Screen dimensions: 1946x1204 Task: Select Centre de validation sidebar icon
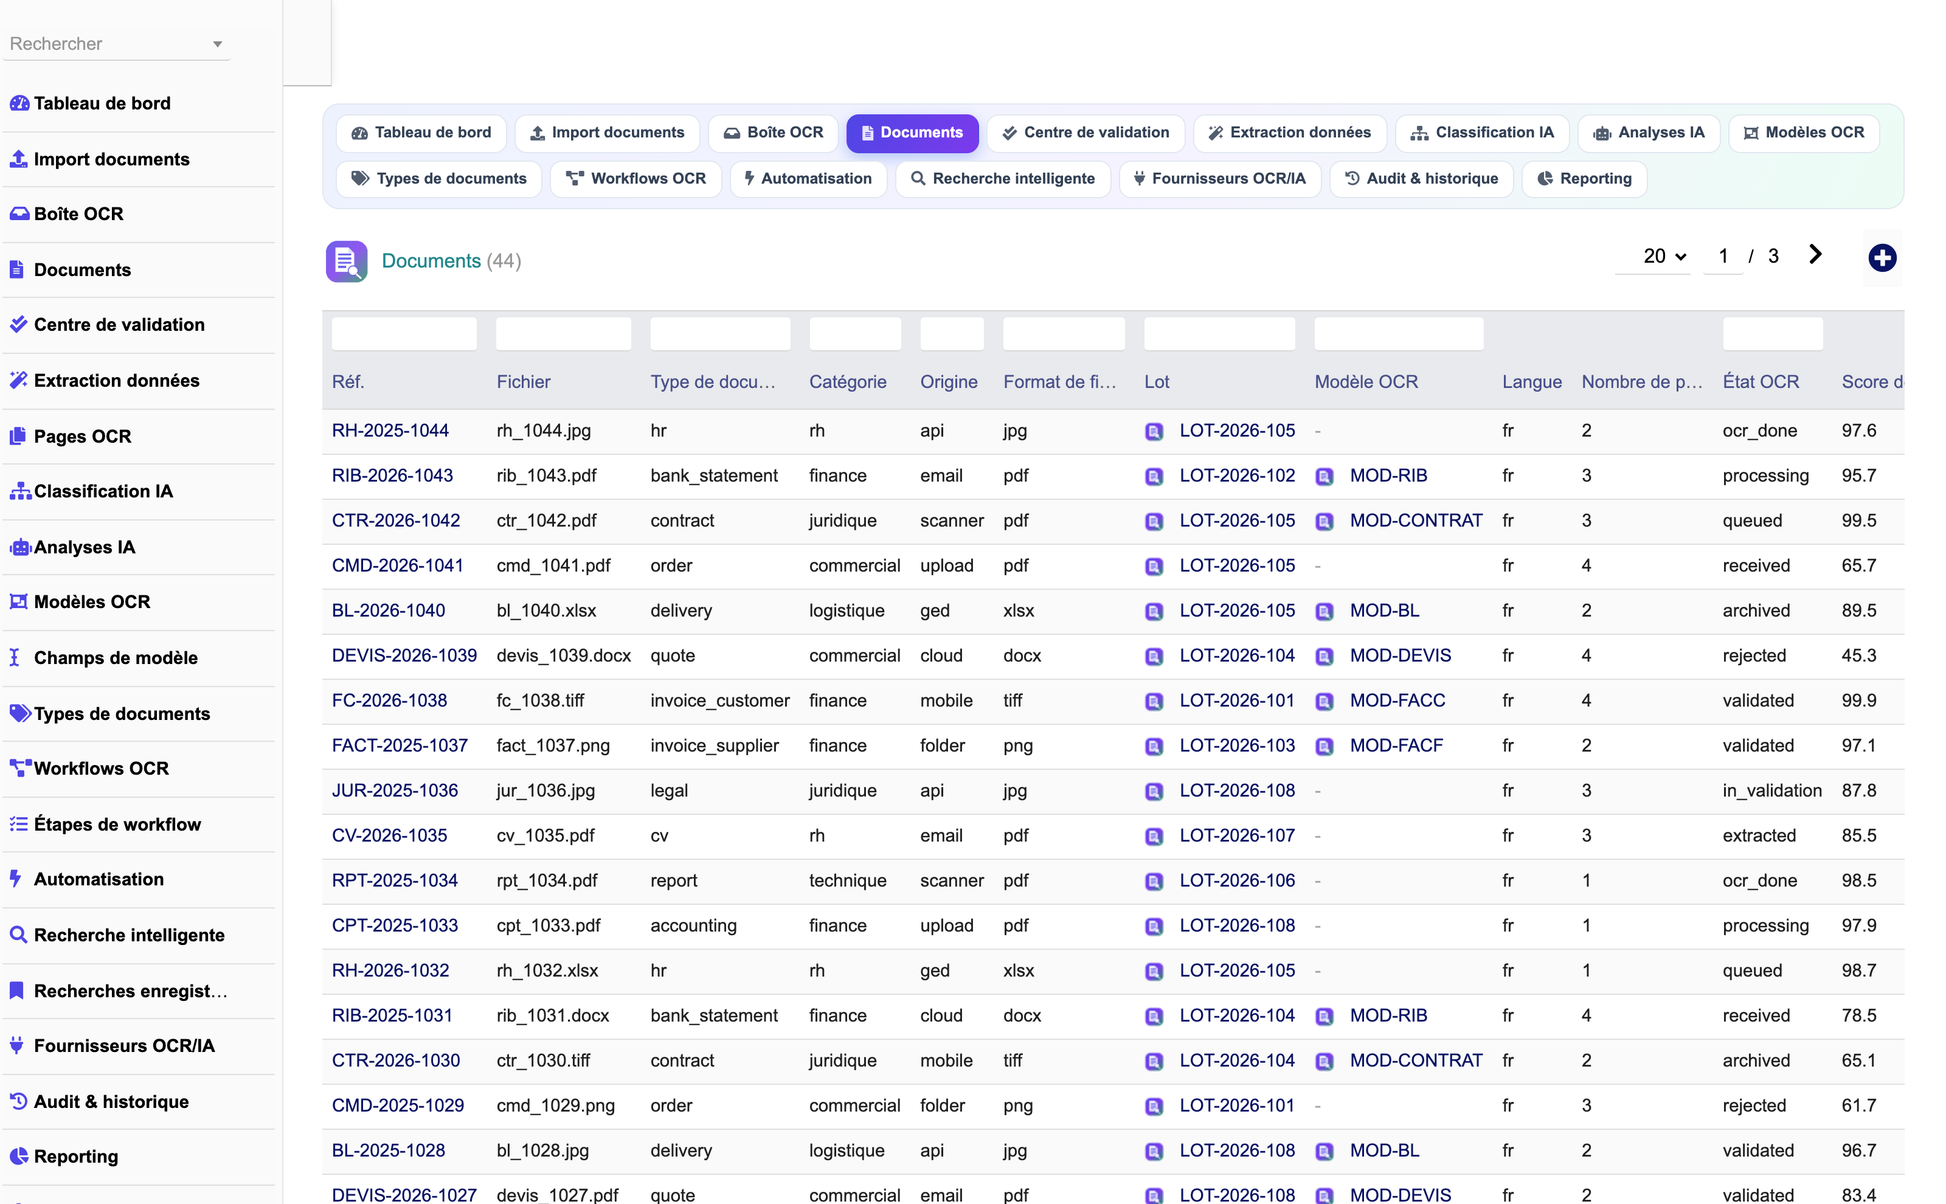point(18,324)
